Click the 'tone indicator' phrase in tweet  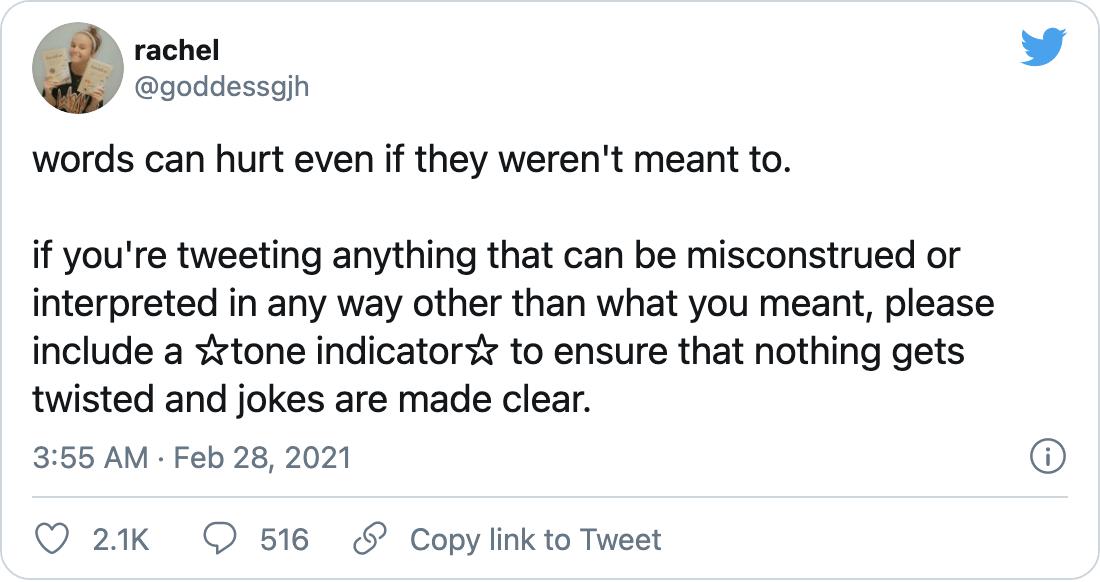click(346, 351)
